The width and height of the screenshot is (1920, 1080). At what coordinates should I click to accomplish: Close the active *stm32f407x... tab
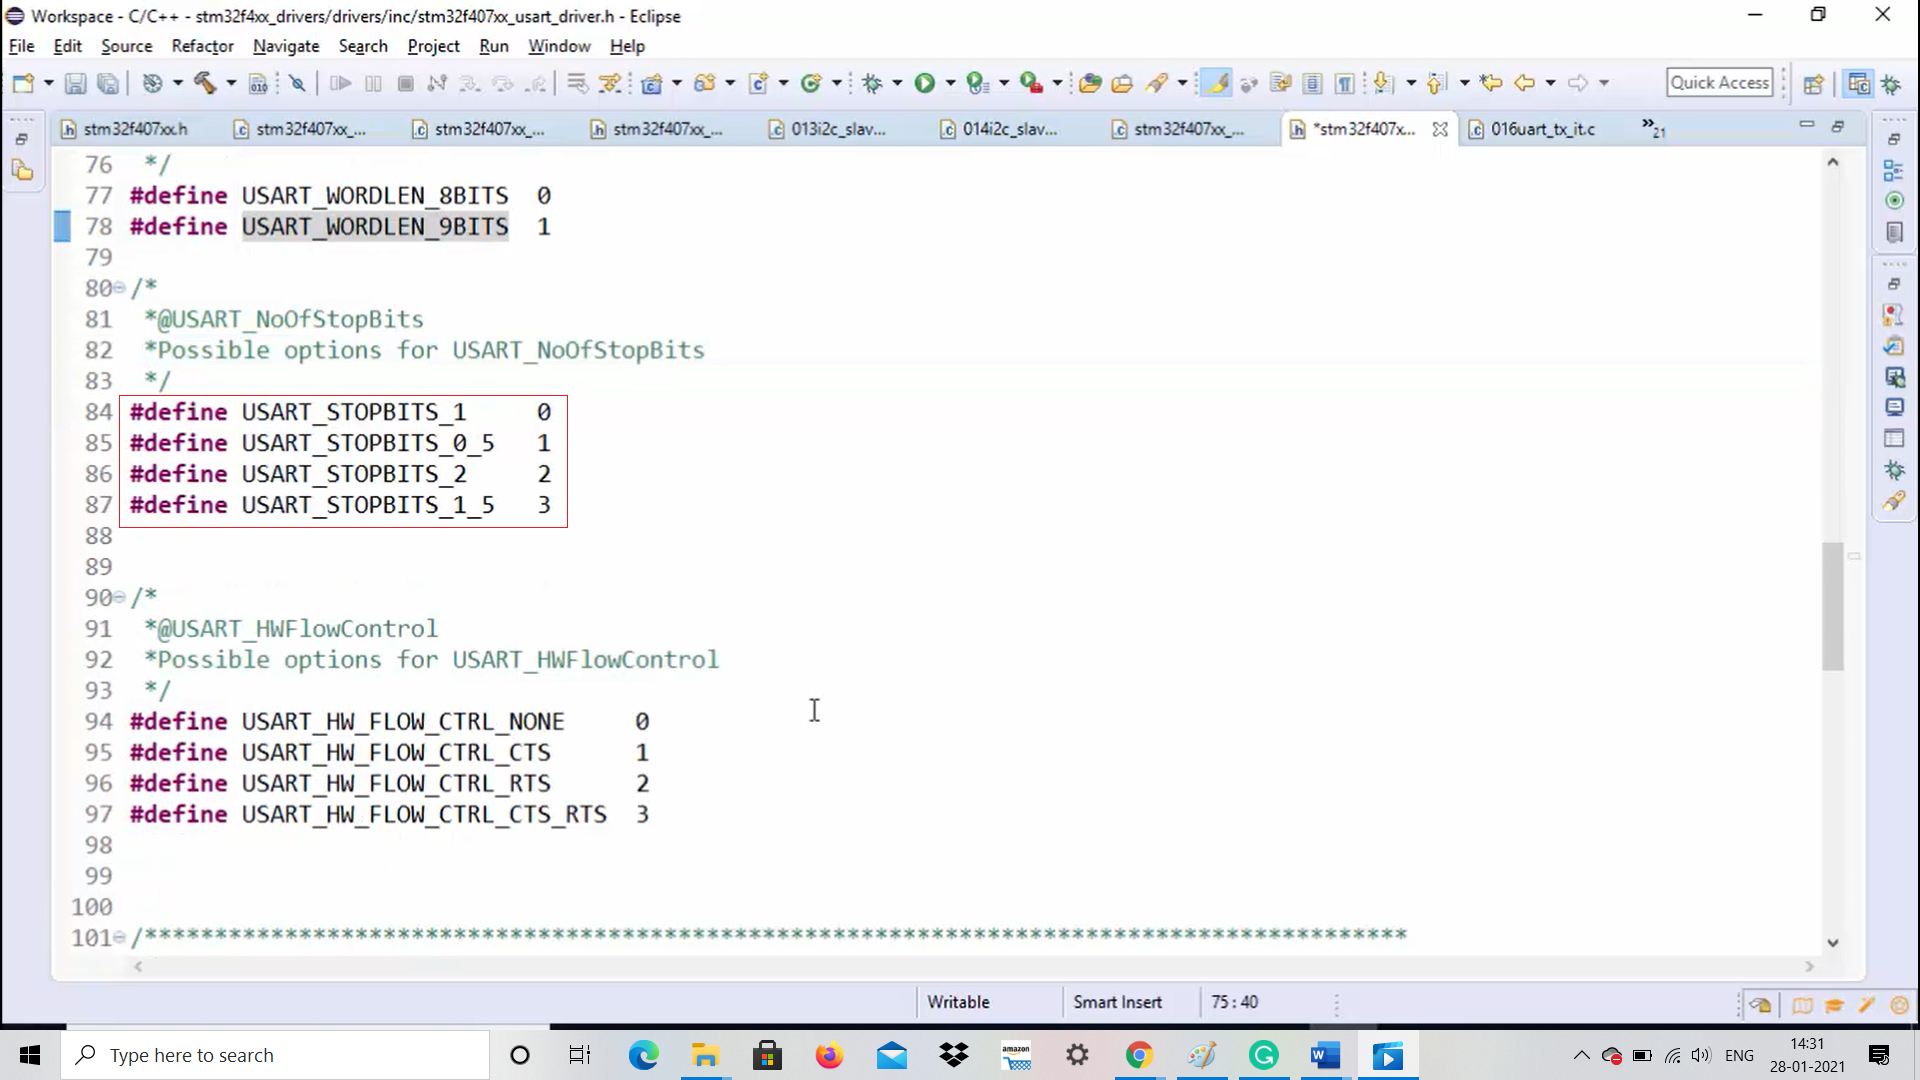point(1440,129)
